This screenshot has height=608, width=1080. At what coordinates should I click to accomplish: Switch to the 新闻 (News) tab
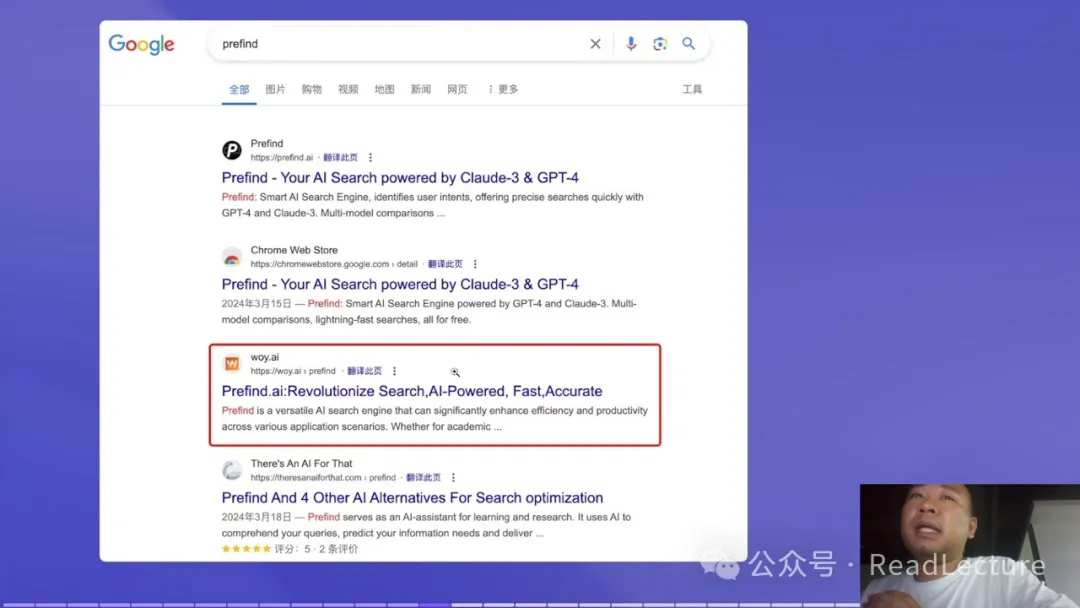pos(421,90)
